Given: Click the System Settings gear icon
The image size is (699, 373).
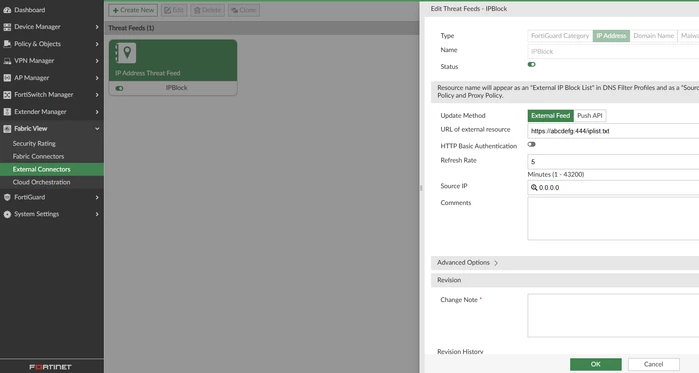Looking at the screenshot, I should click(7, 214).
